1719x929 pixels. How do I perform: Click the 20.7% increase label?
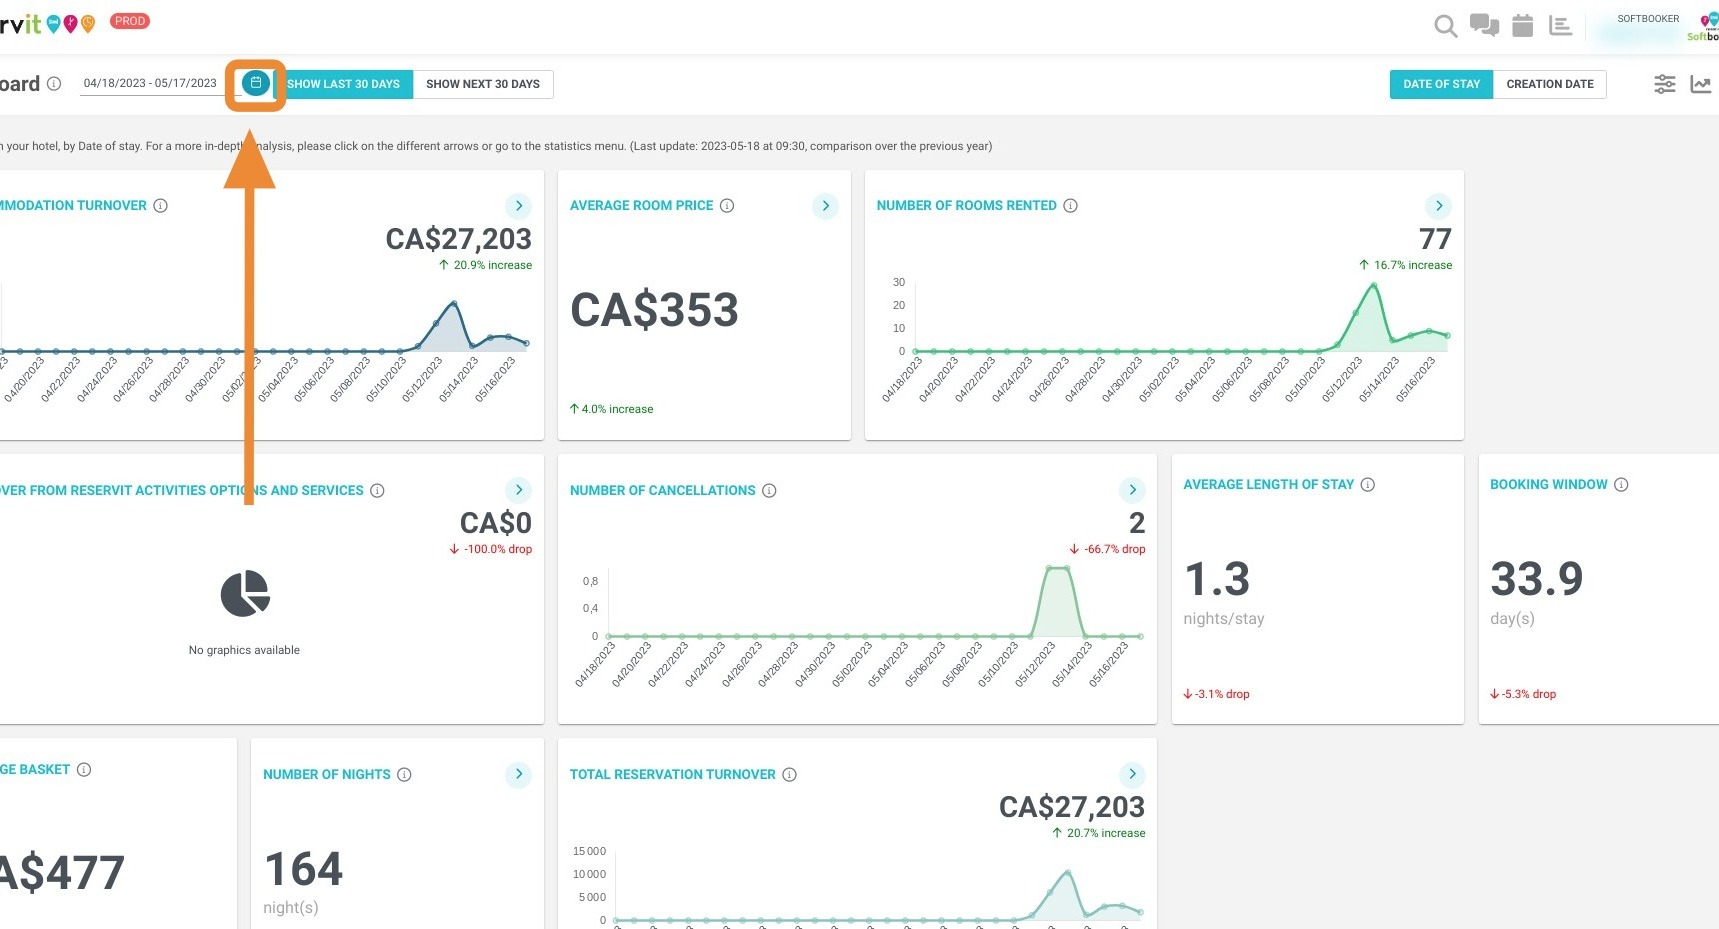1098,833
